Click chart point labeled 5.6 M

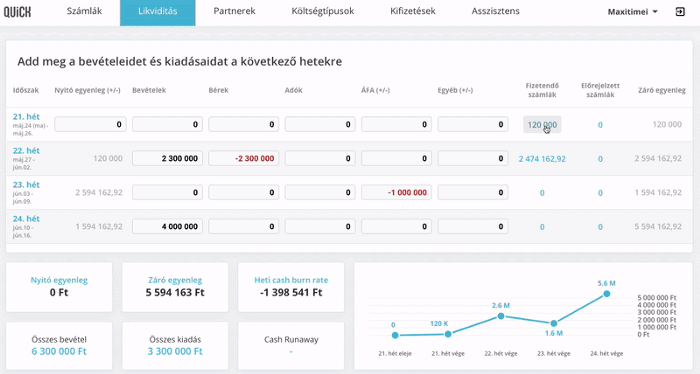606,294
